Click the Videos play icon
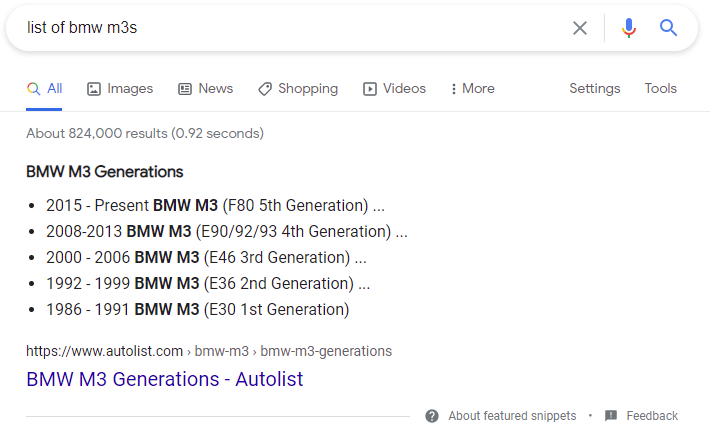The height and width of the screenshot is (425, 710). point(370,89)
